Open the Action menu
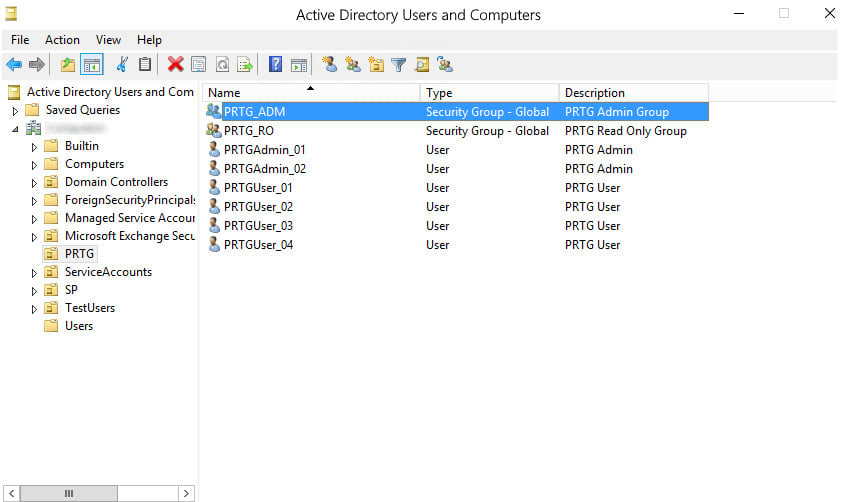This screenshot has width=843, height=502. 62,40
